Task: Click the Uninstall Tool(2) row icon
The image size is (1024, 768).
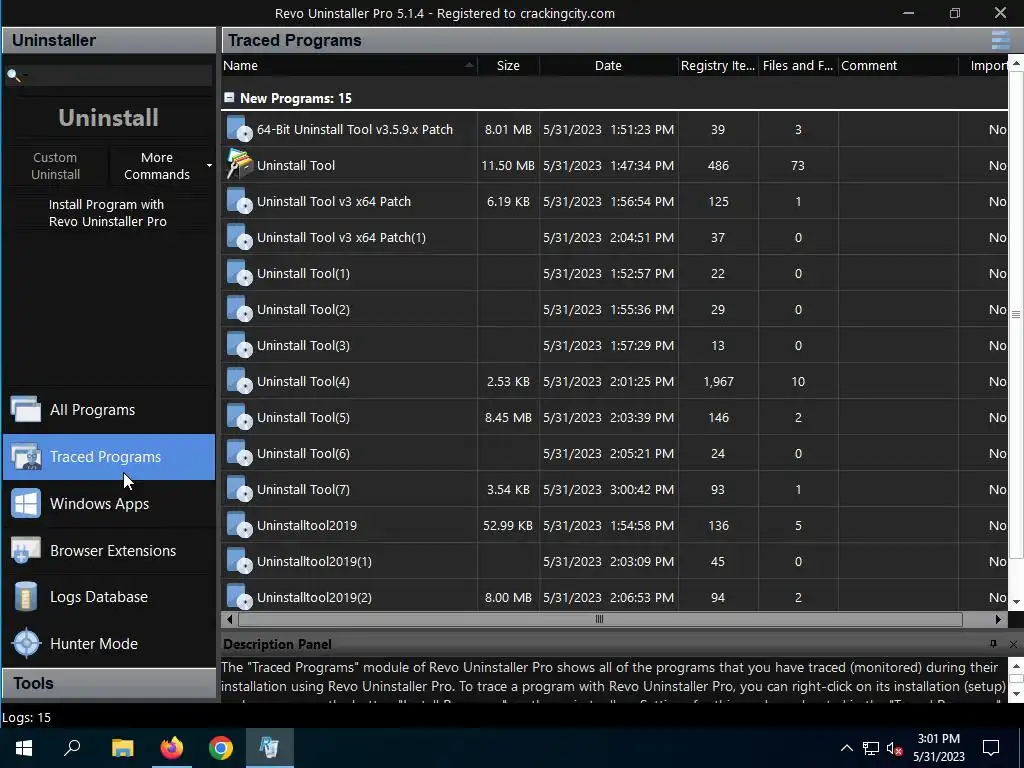Action: click(x=239, y=309)
